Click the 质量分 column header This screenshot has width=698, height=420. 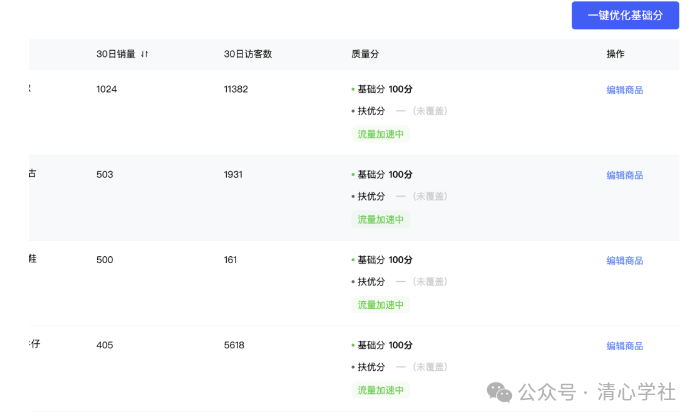click(365, 54)
